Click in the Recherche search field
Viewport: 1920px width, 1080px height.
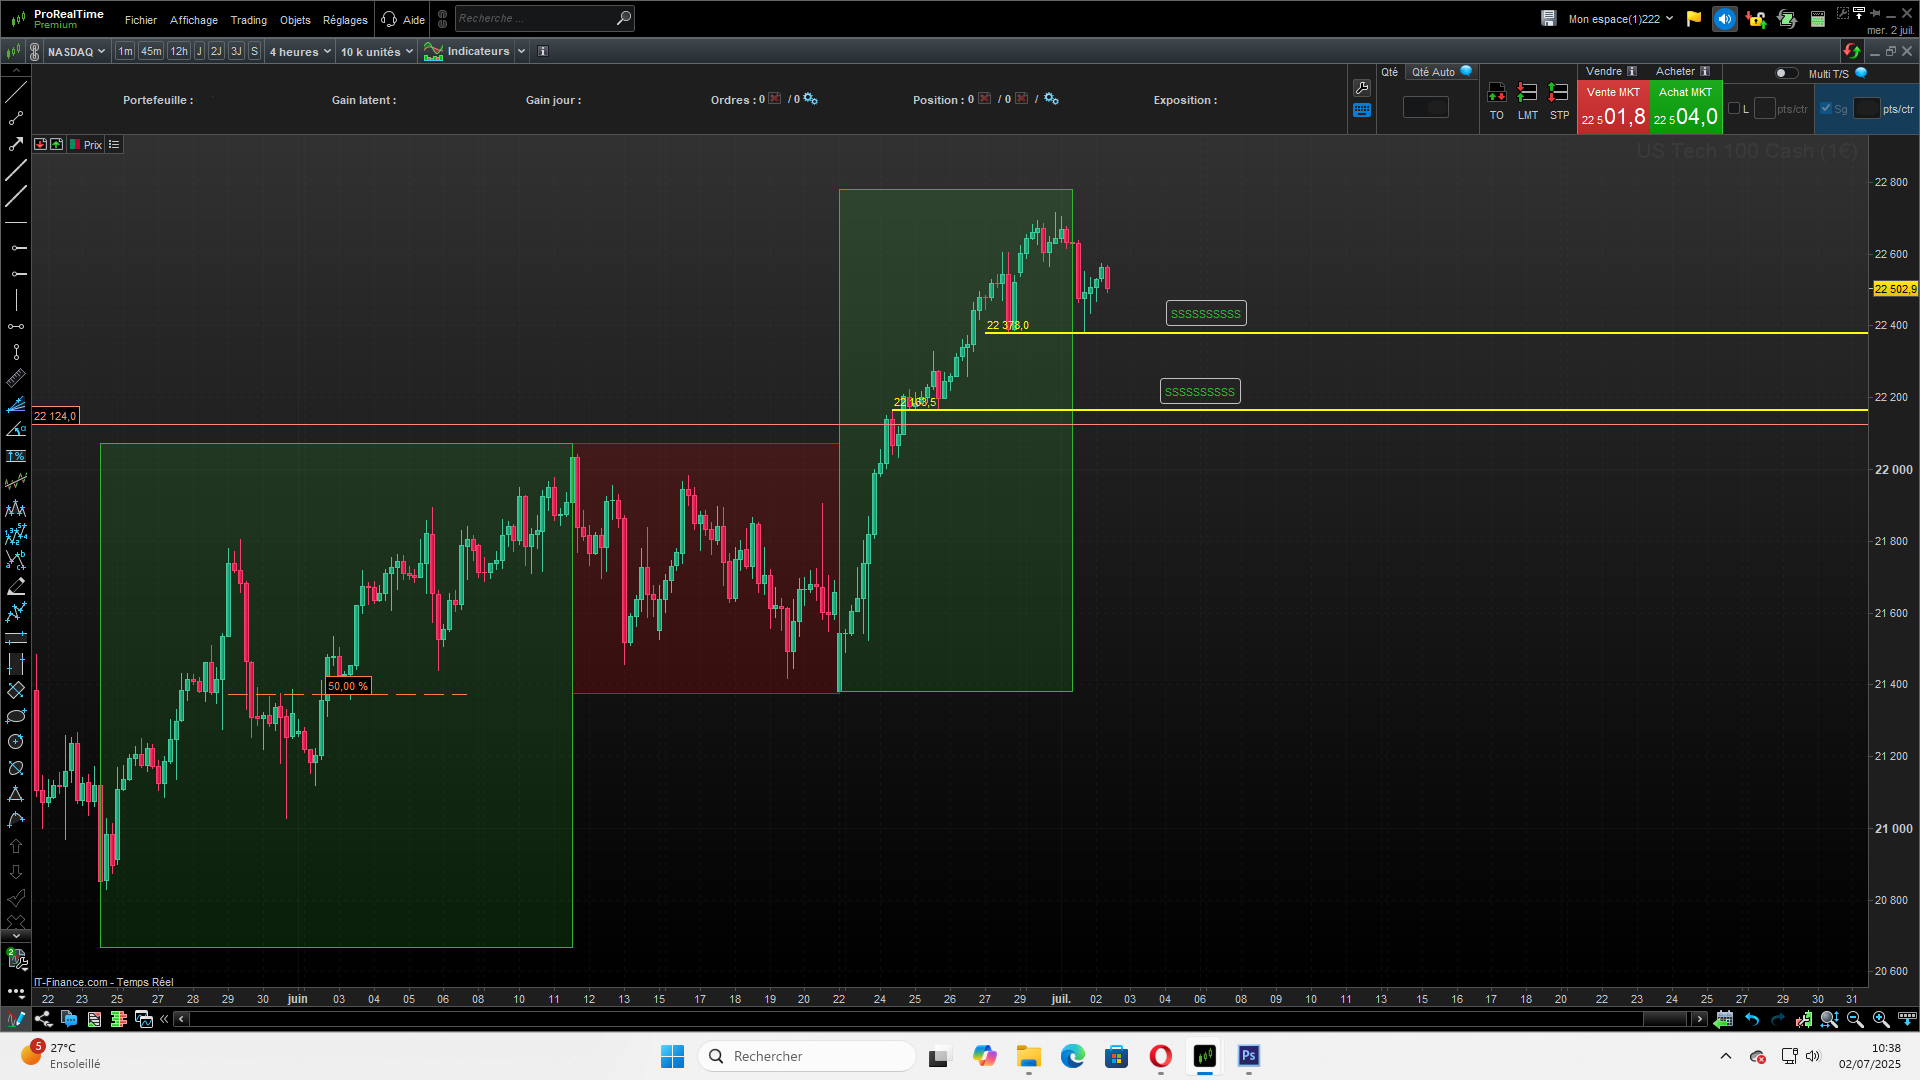[535, 18]
